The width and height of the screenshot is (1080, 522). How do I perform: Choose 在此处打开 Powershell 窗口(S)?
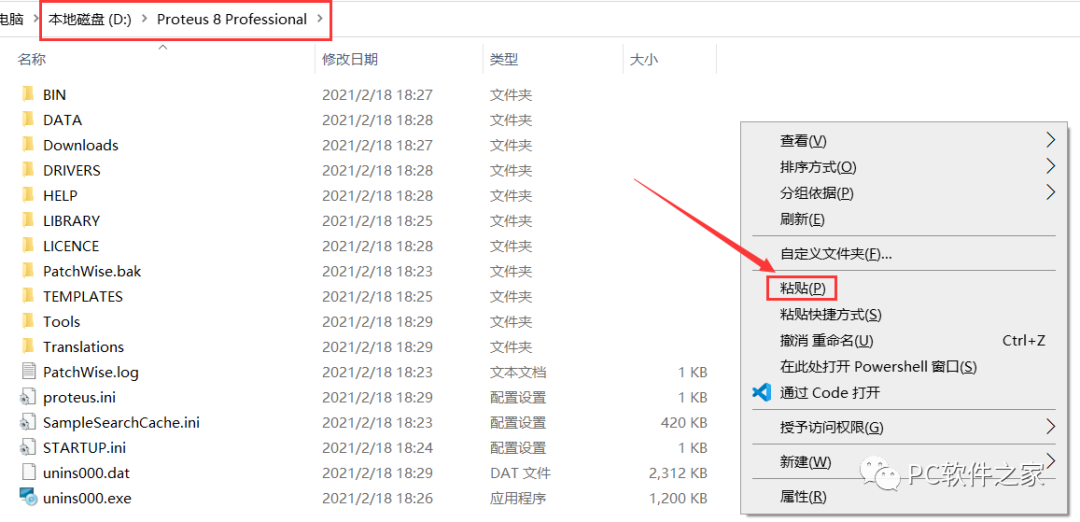point(878,367)
